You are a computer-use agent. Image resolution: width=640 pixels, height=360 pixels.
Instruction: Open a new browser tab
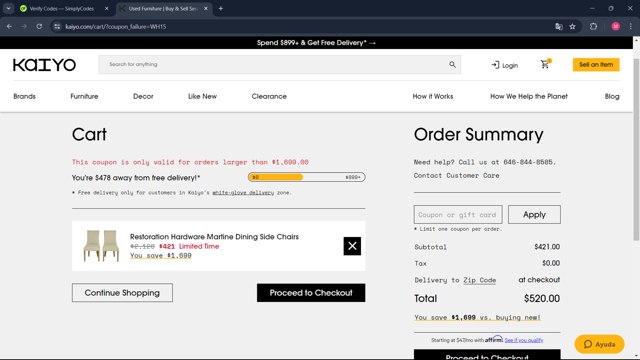(x=220, y=8)
